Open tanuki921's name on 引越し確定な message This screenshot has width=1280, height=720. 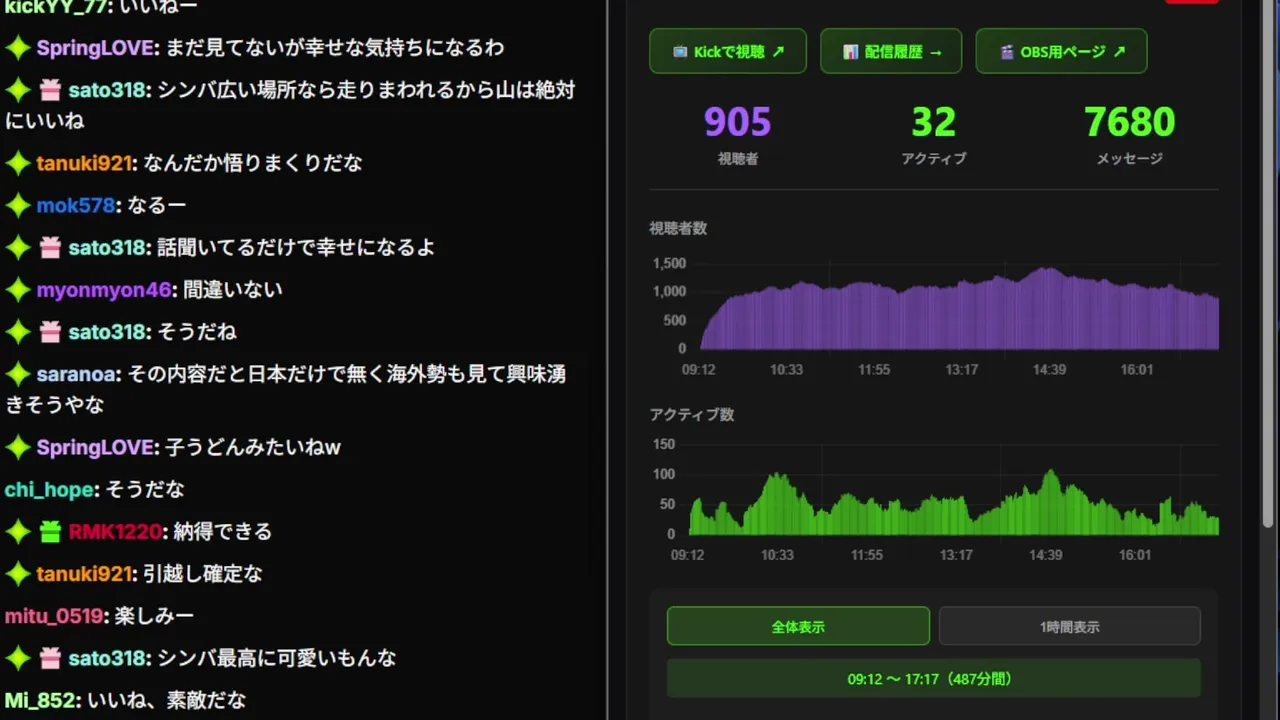pyautogui.click(x=85, y=574)
